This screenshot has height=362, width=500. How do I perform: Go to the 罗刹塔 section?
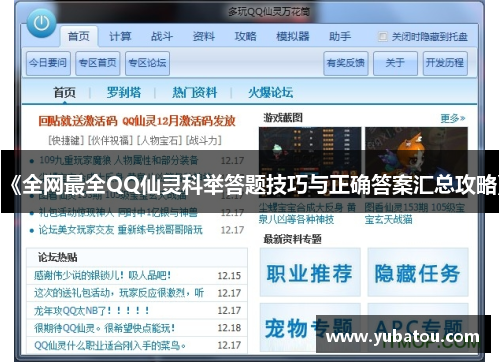click(124, 92)
